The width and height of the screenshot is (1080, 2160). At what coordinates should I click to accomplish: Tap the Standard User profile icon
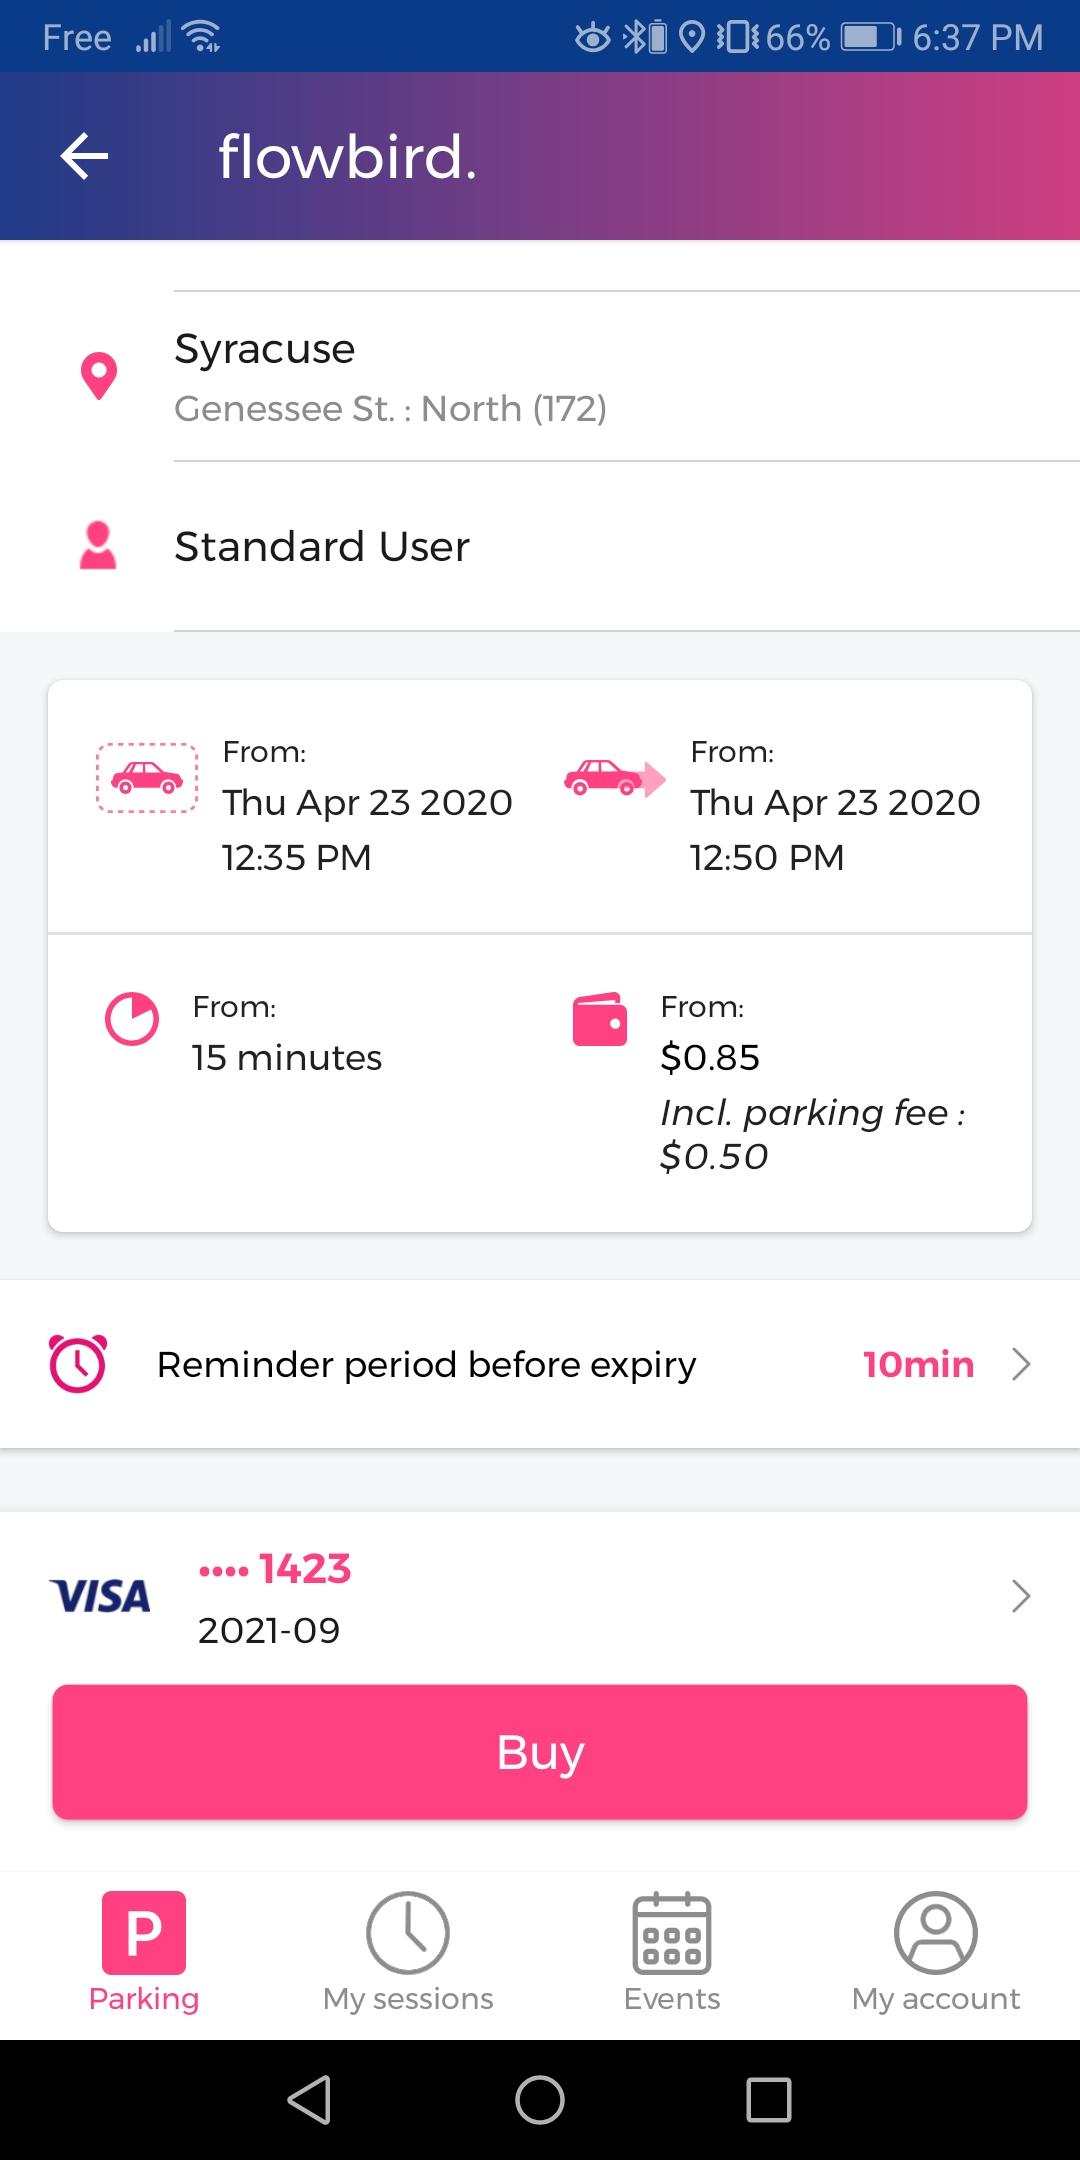click(x=98, y=546)
